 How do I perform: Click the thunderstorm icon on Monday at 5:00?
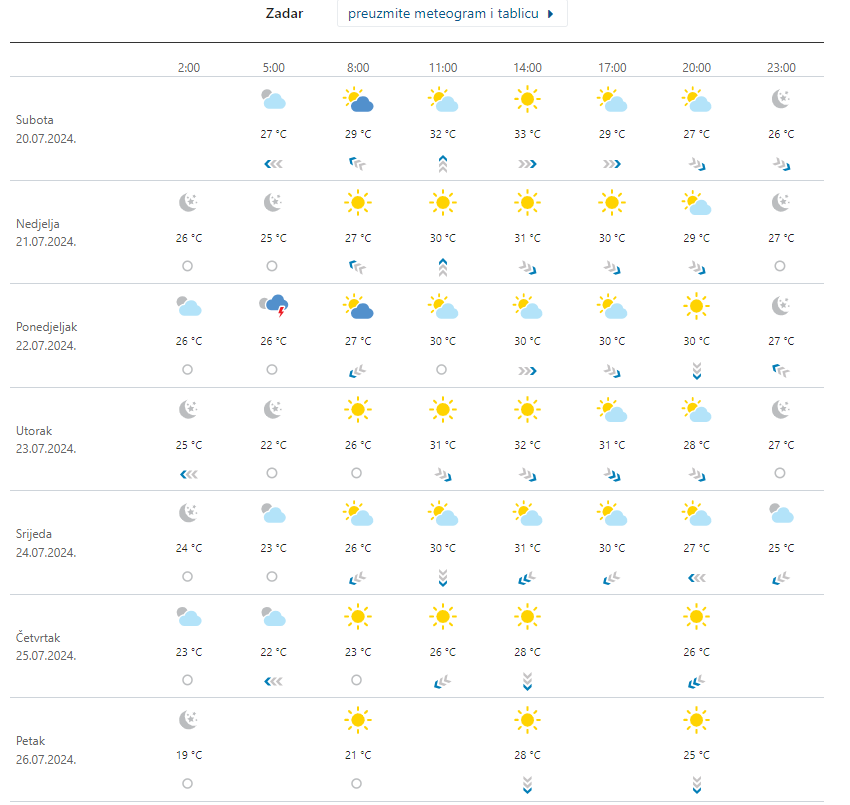274,306
